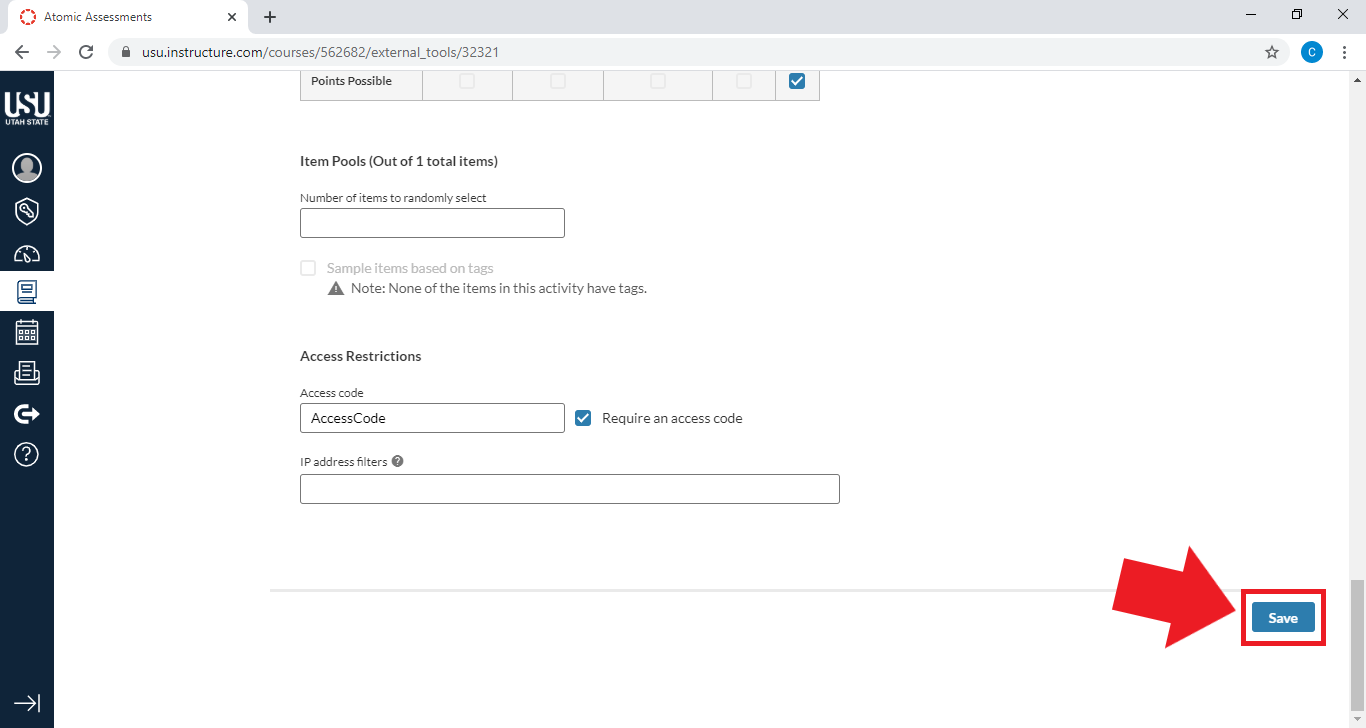Click the Commons arrow icon in sidebar
Screen dimensions: 1366x728
pyautogui.click(x=27, y=414)
